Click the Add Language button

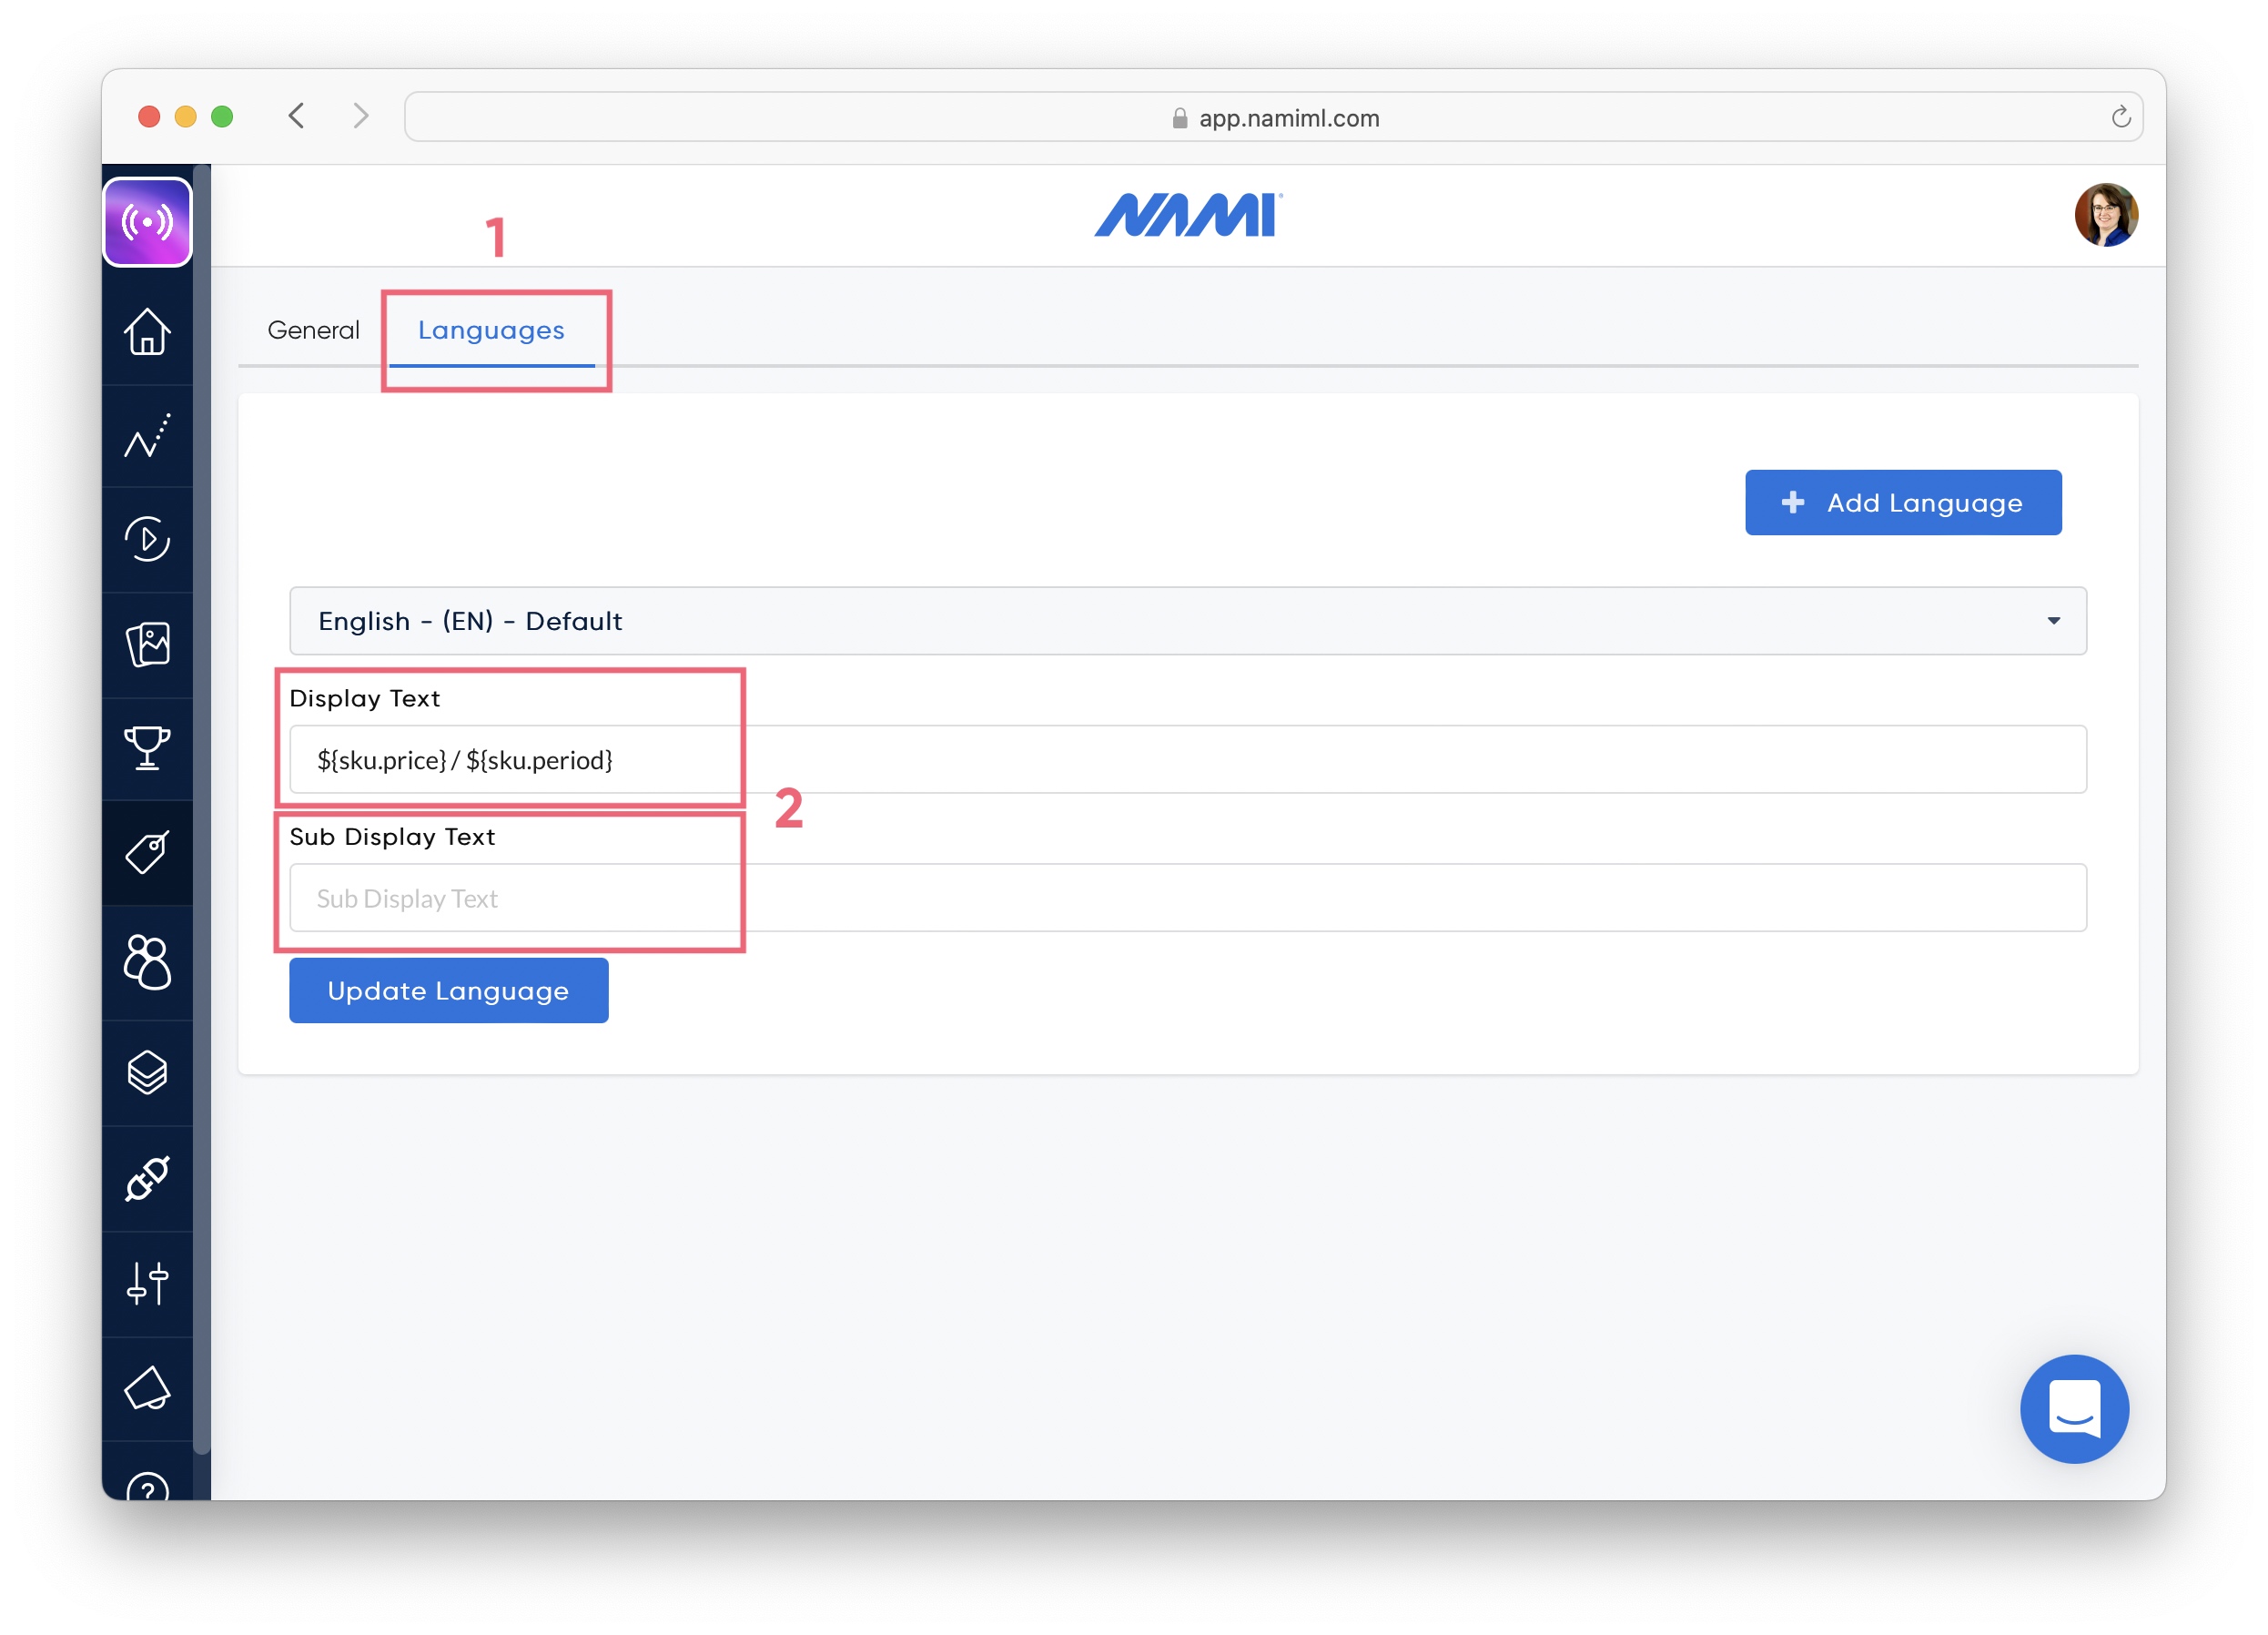pyautogui.click(x=1902, y=502)
